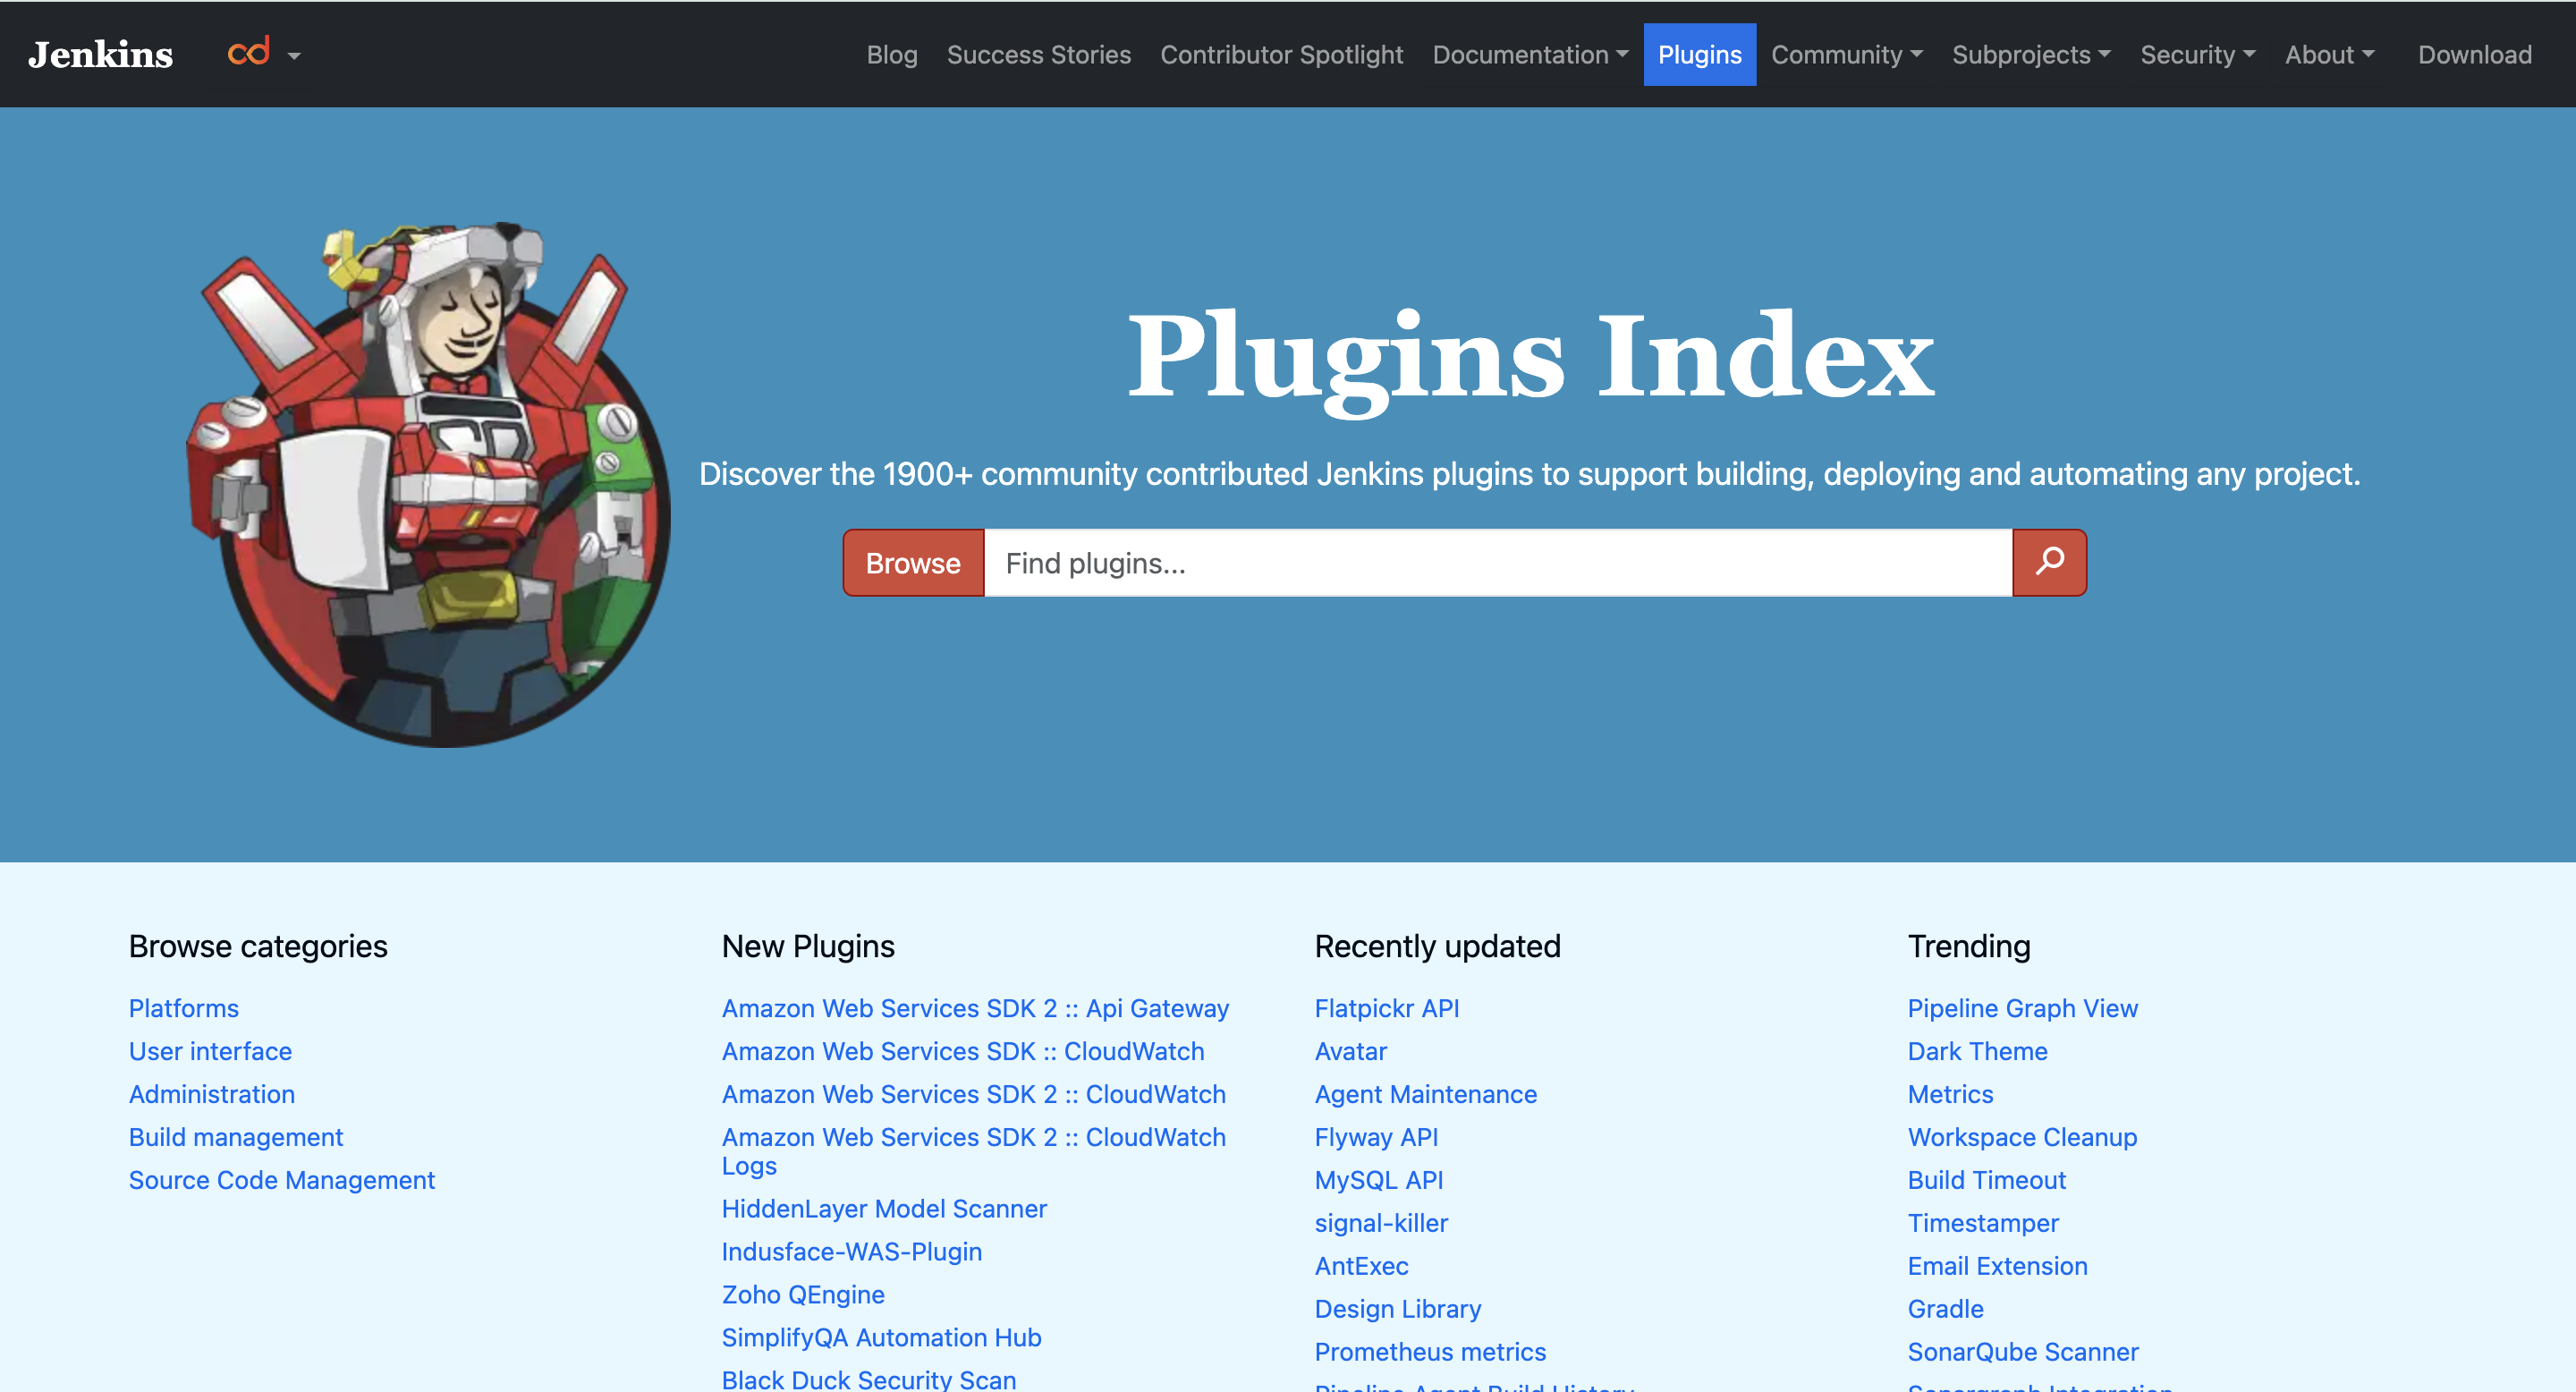Switch to the Blog page
The width and height of the screenshot is (2576, 1392).
coord(891,55)
